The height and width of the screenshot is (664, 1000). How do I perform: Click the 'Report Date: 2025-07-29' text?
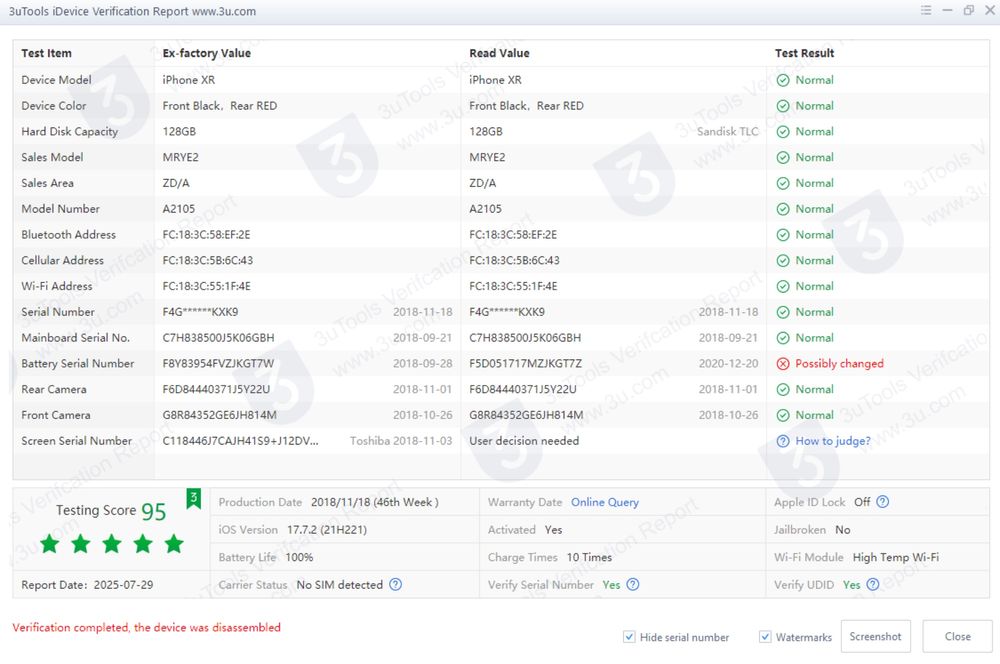[87, 585]
